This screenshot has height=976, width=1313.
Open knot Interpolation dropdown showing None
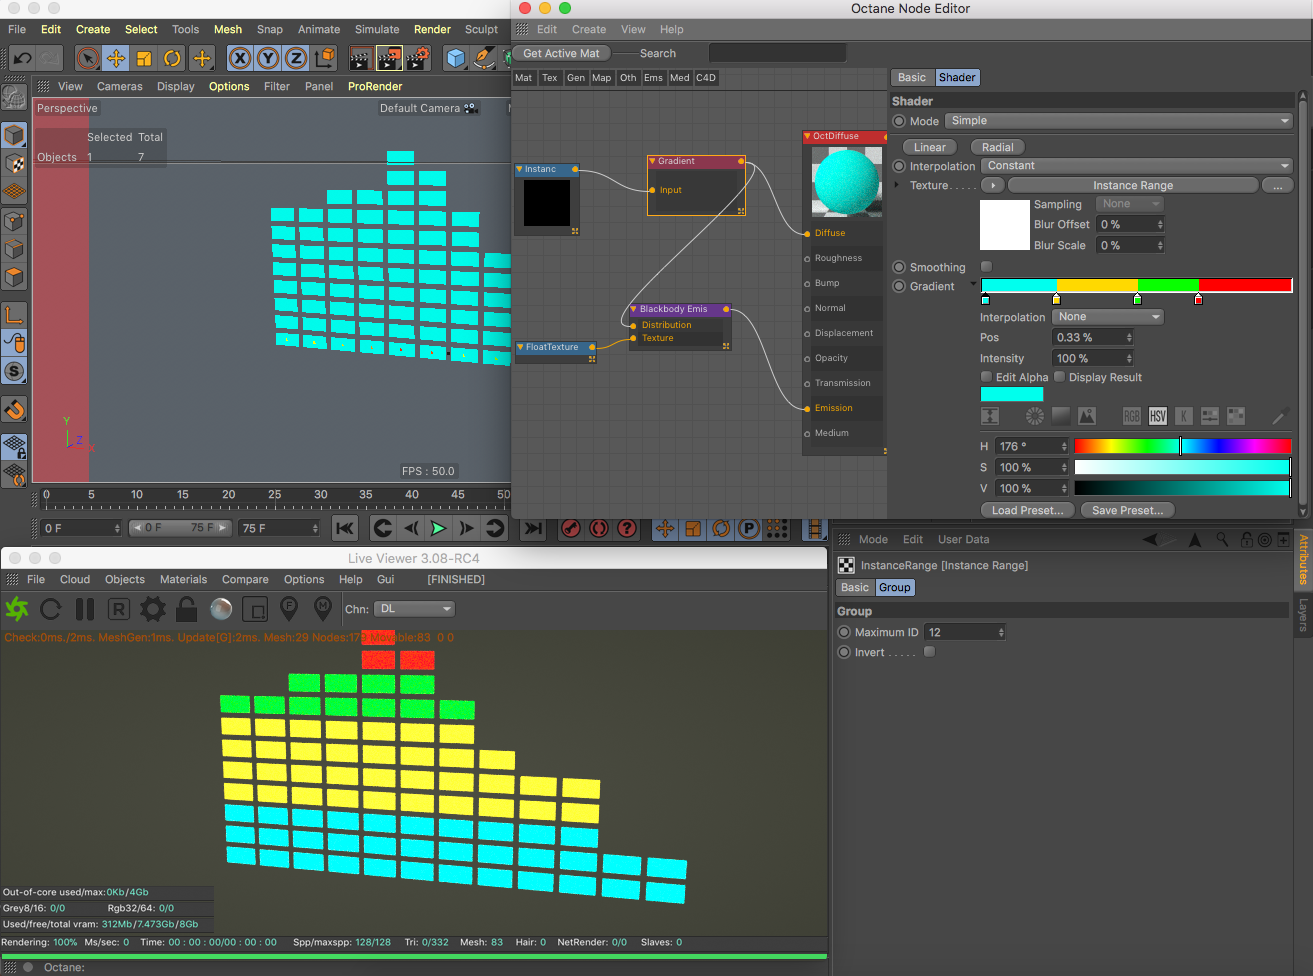point(1107,317)
